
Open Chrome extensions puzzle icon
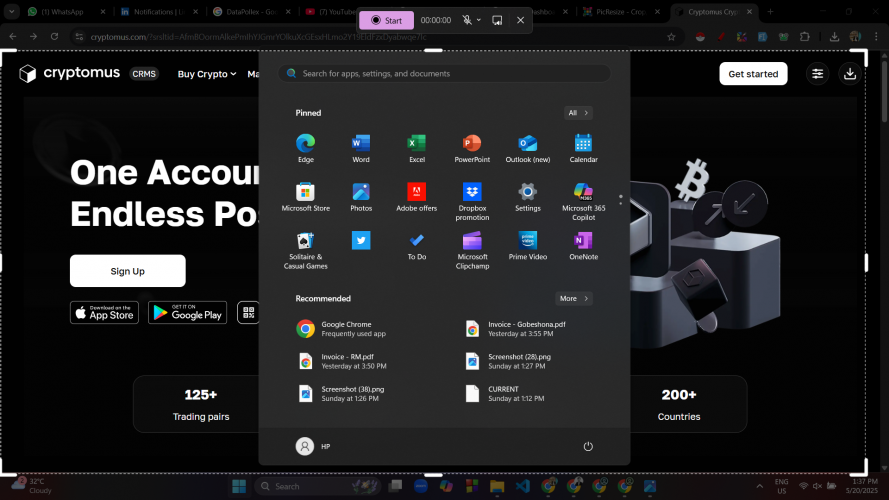[x=804, y=37]
